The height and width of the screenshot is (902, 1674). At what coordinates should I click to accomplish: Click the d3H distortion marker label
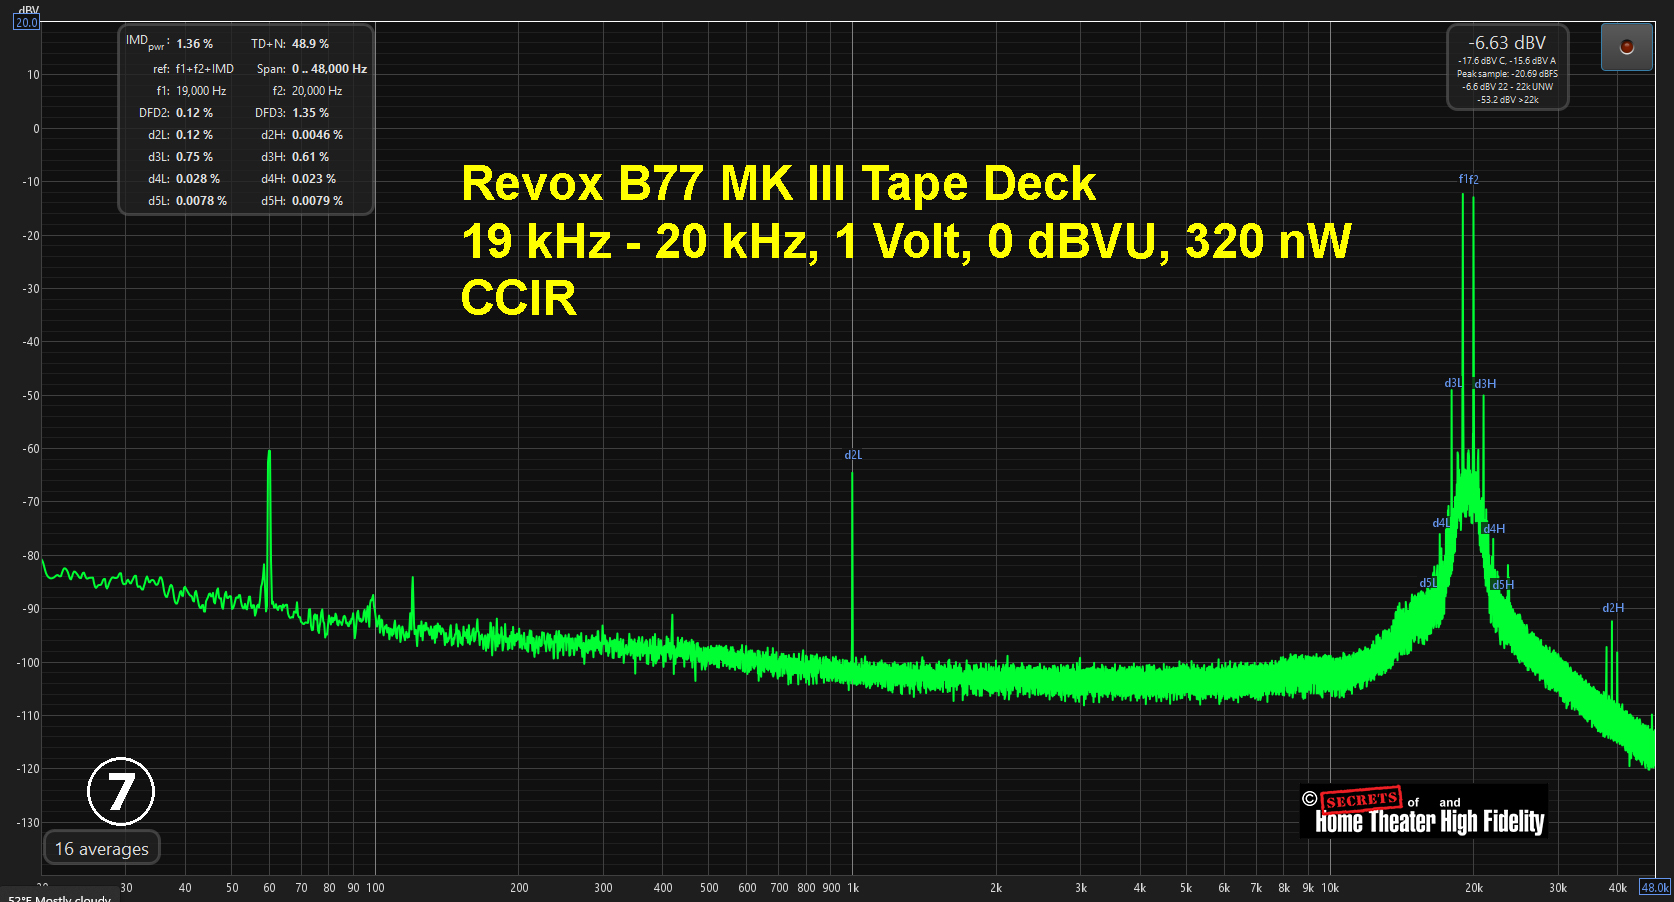click(x=1485, y=384)
